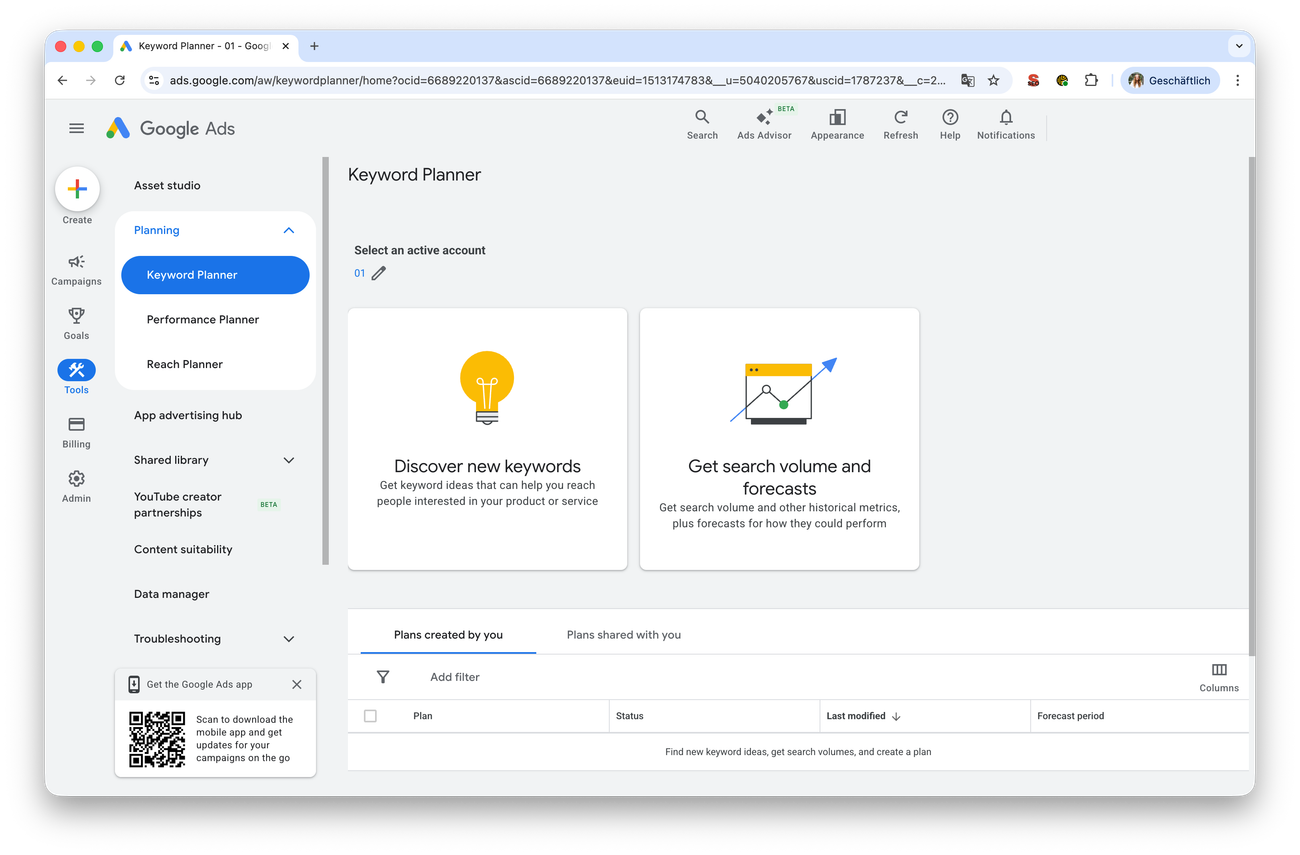Choose Discover new keywords card

point(487,439)
